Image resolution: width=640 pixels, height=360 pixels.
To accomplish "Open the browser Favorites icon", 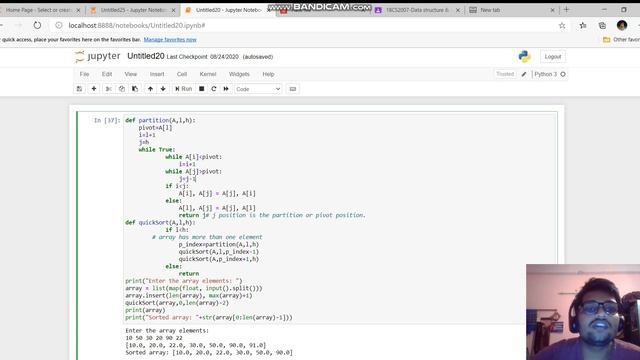I will pyautogui.click(x=583, y=25).
